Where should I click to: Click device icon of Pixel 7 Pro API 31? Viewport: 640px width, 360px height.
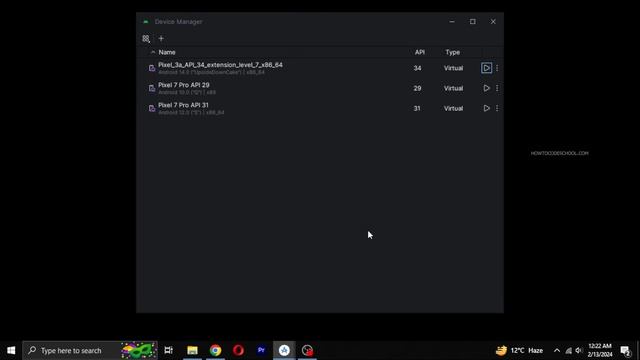[x=152, y=108]
